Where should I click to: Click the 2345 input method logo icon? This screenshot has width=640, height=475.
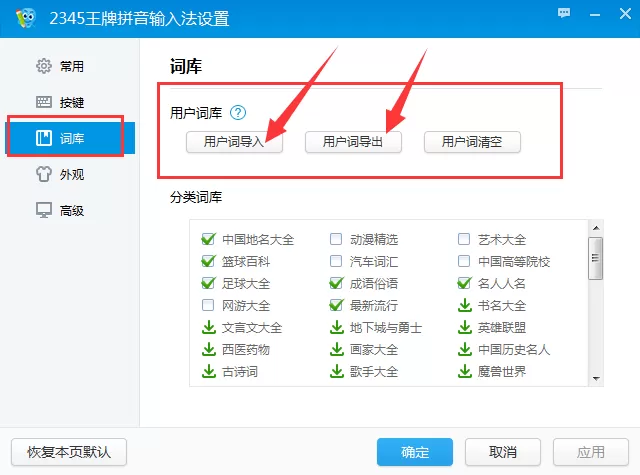(26, 18)
